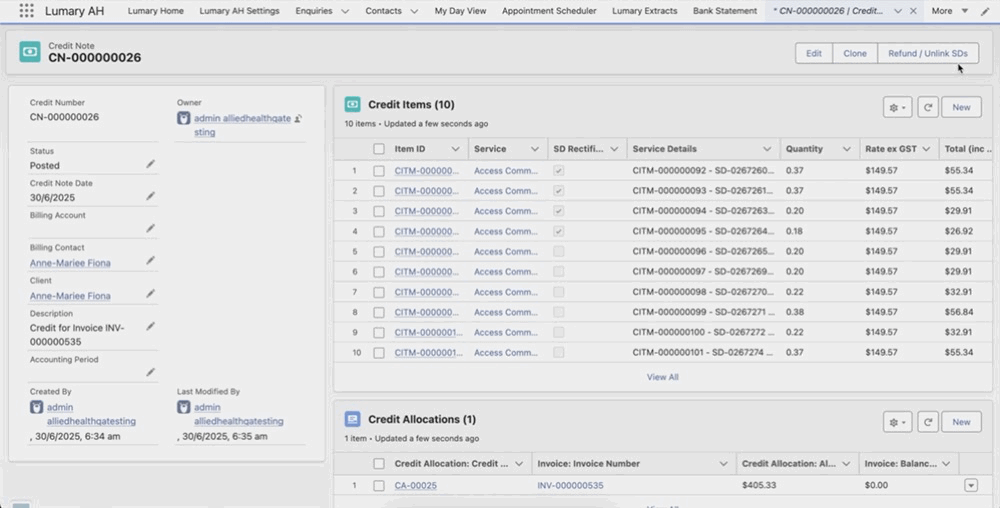The height and width of the screenshot is (508, 1000).
Task: Expand Enquiries tab dropdown chevron
Action: click(x=345, y=11)
